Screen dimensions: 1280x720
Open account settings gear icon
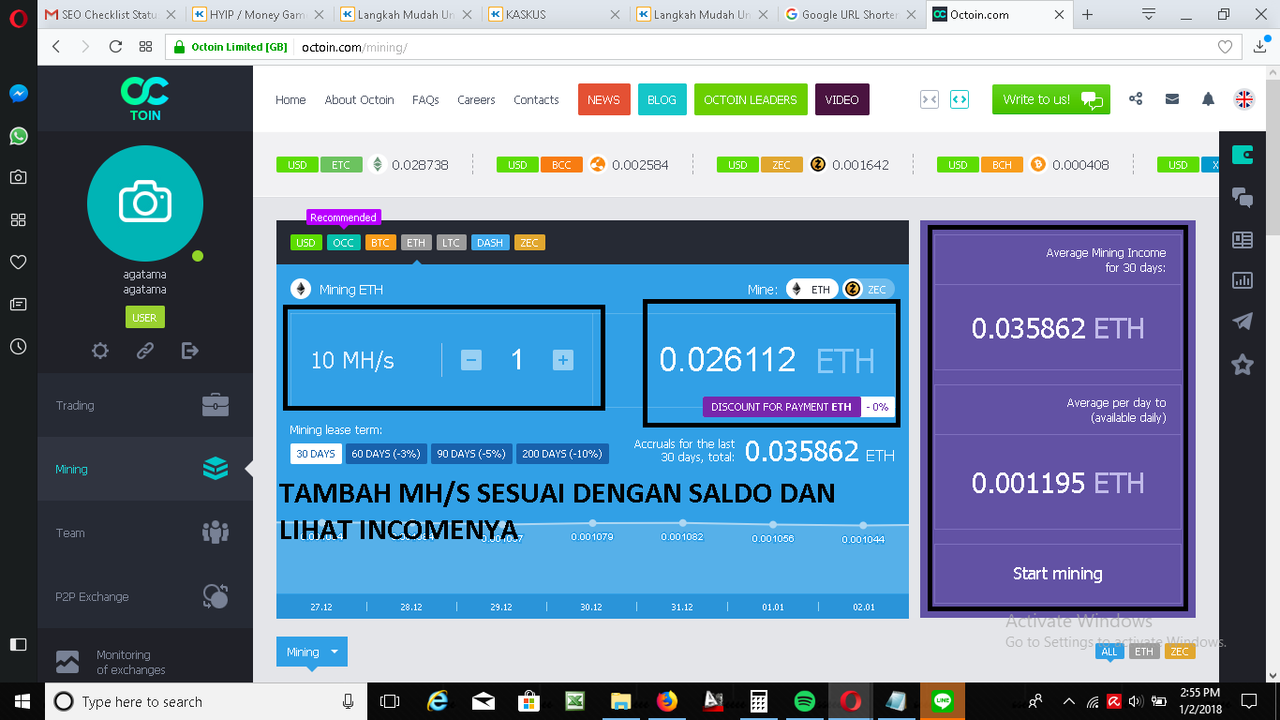click(100, 351)
